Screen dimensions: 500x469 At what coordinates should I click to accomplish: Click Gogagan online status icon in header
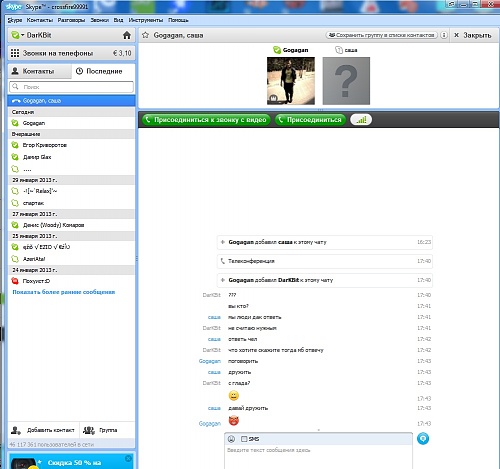[277, 50]
